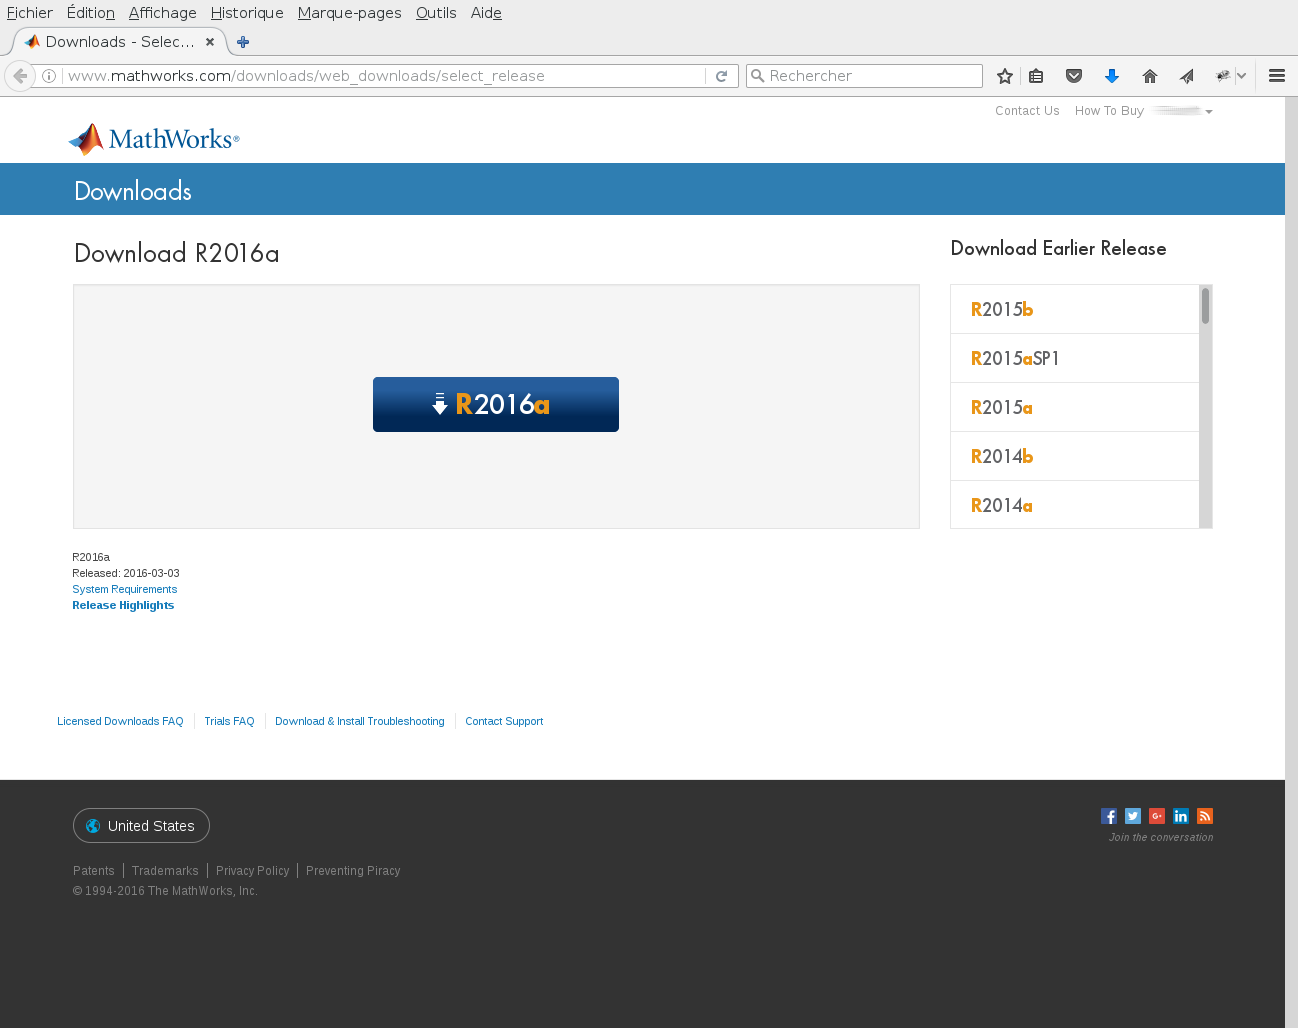The image size is (1298, 1028).
Task: Select the R2015aSP1 earlier release
Action: tap(1075, 358)
